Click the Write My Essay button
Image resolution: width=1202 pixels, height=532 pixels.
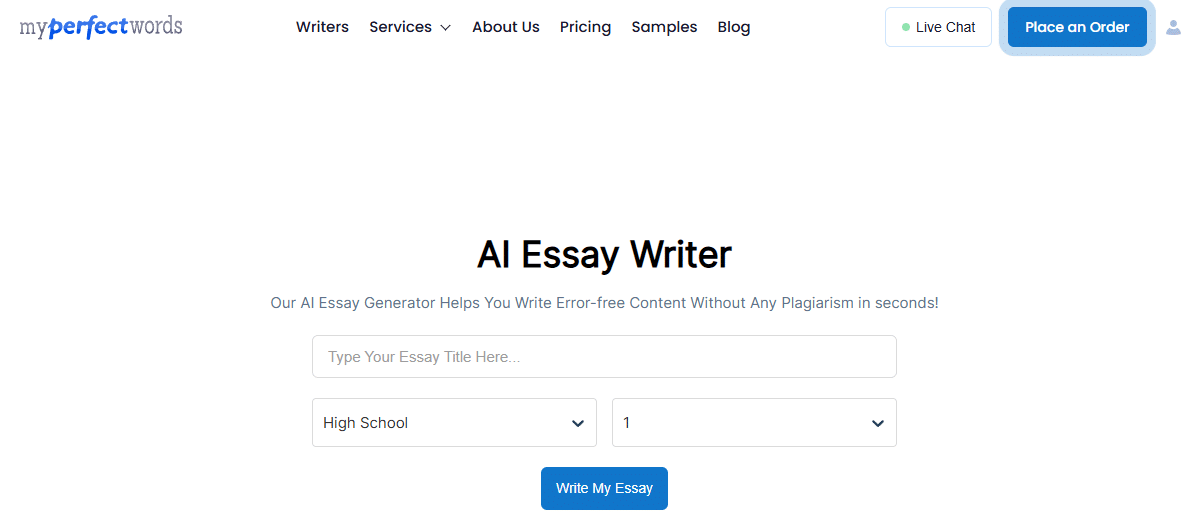click(x=604, y=488)
